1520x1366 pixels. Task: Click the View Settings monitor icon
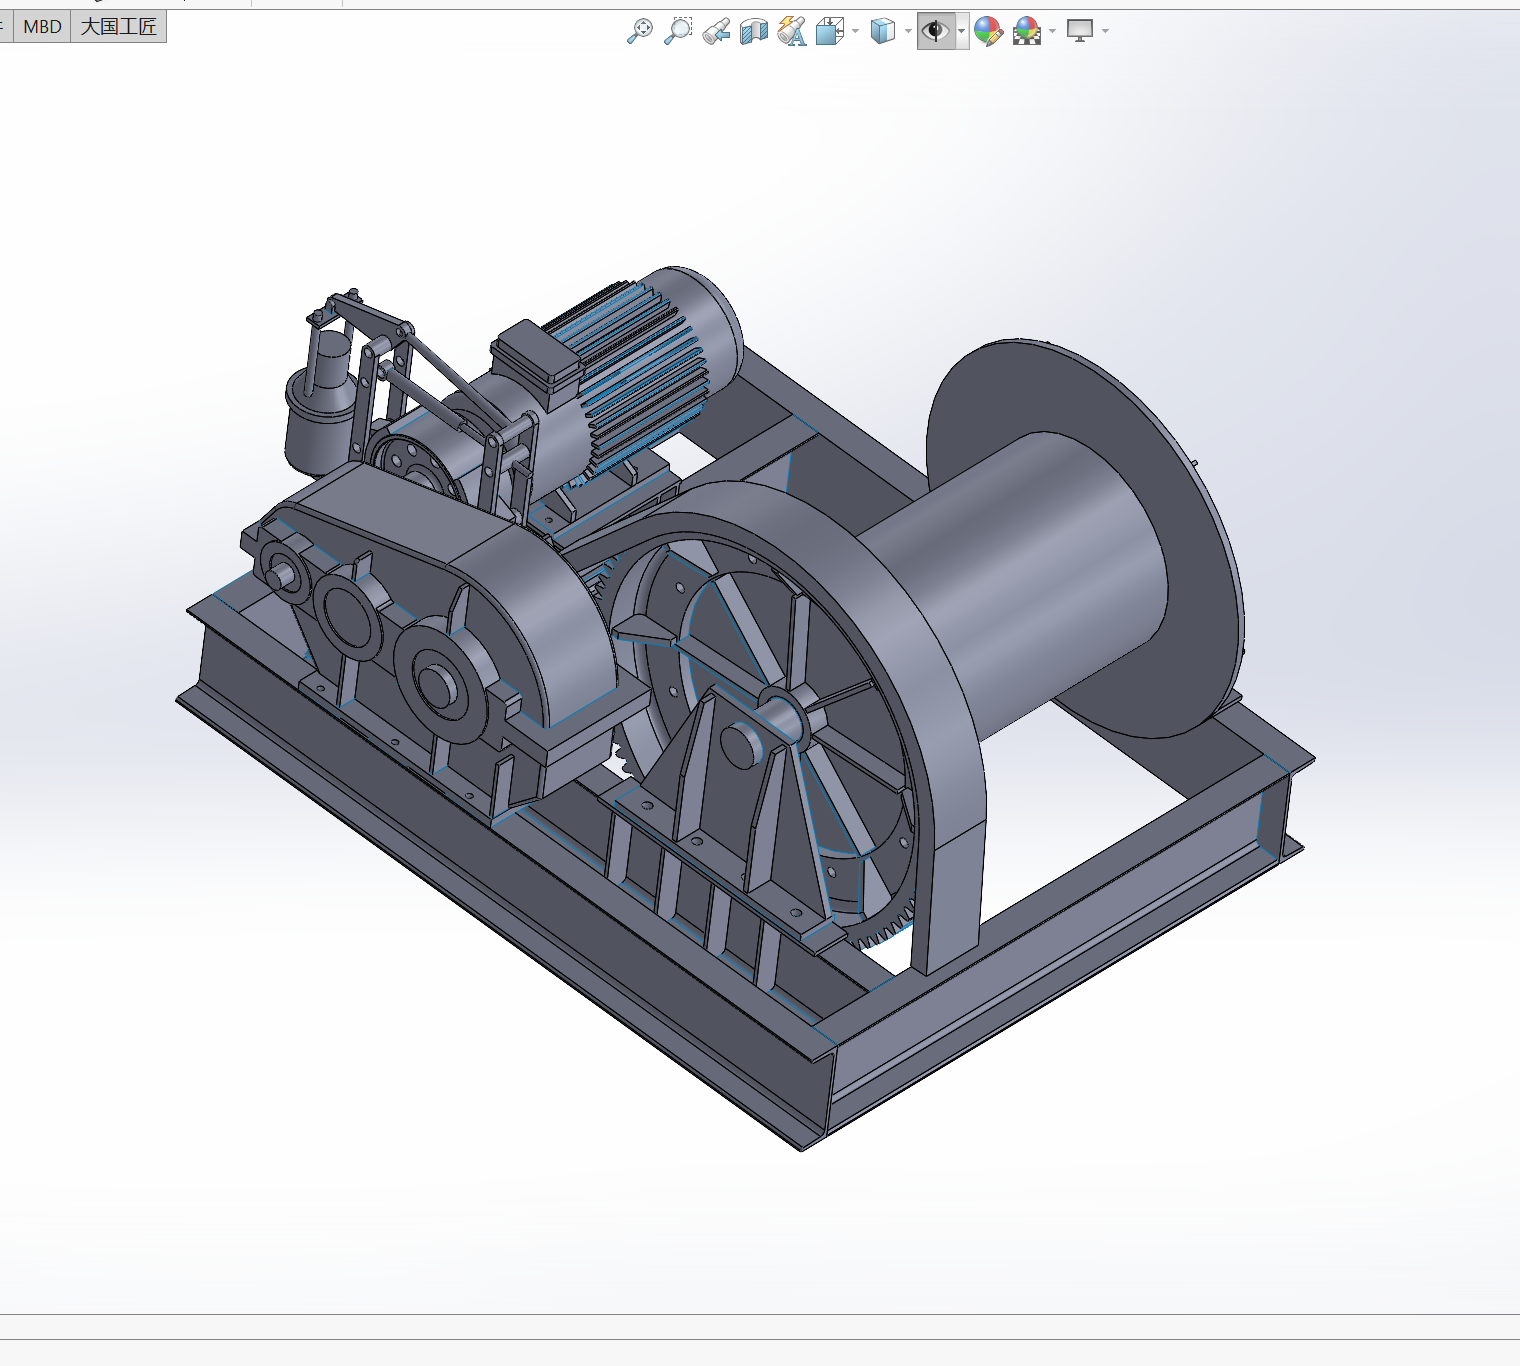(1080, 31)
